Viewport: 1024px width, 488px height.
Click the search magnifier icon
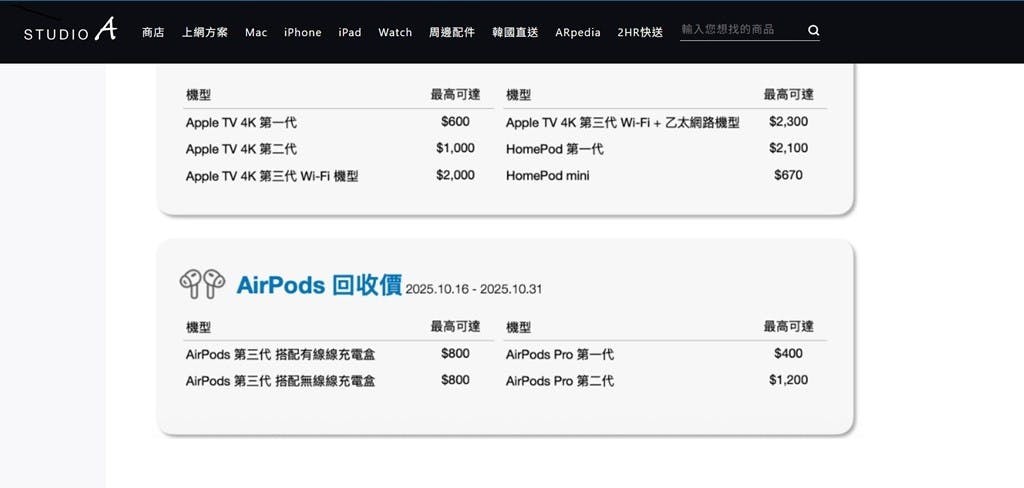(813, 31)
